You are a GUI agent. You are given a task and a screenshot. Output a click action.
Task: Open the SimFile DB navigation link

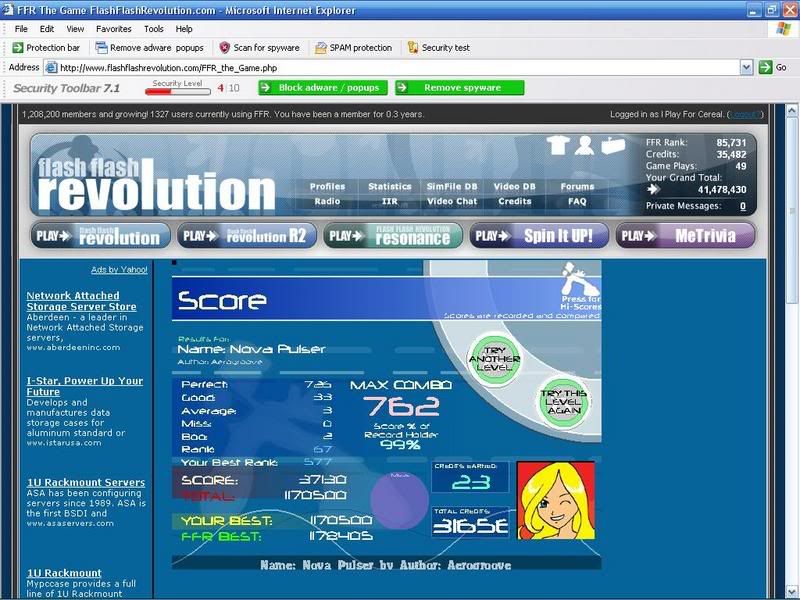451,186
